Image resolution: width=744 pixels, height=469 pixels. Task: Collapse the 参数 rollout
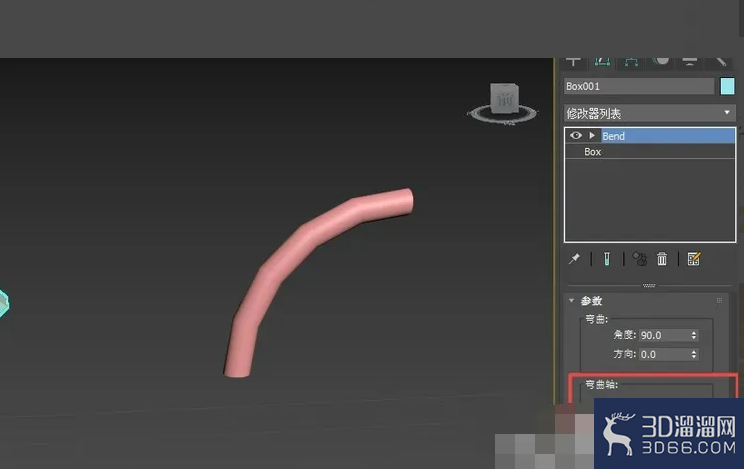click(571, 300)
